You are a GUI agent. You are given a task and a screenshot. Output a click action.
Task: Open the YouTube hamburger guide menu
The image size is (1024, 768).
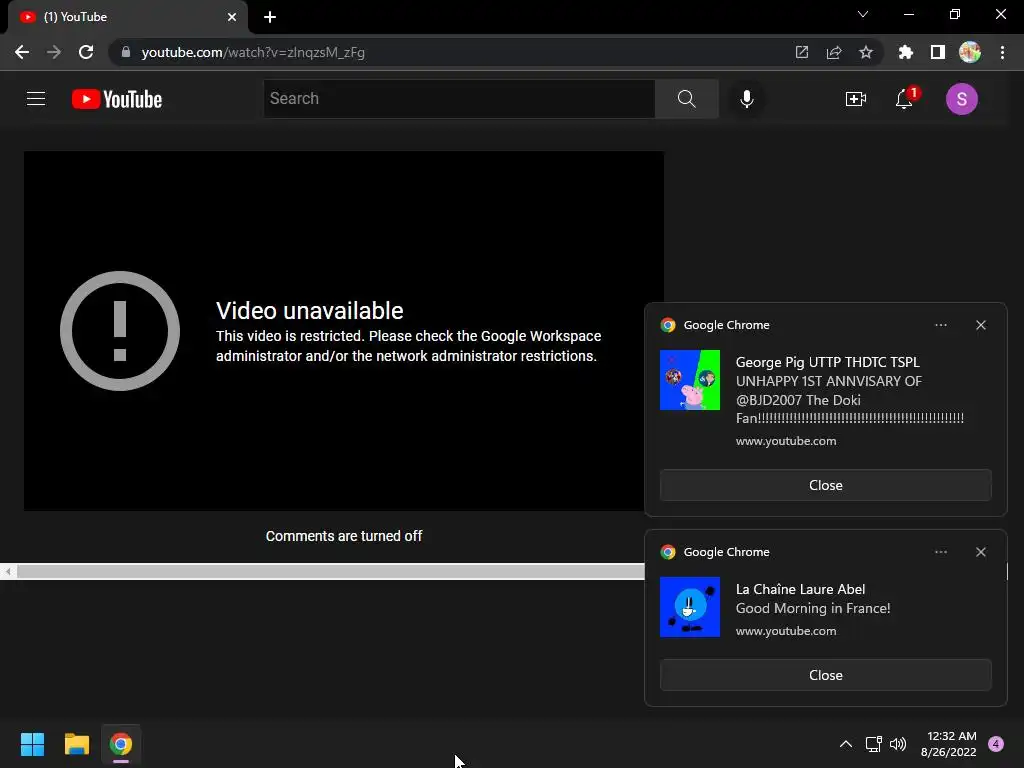tap(36, 99)
